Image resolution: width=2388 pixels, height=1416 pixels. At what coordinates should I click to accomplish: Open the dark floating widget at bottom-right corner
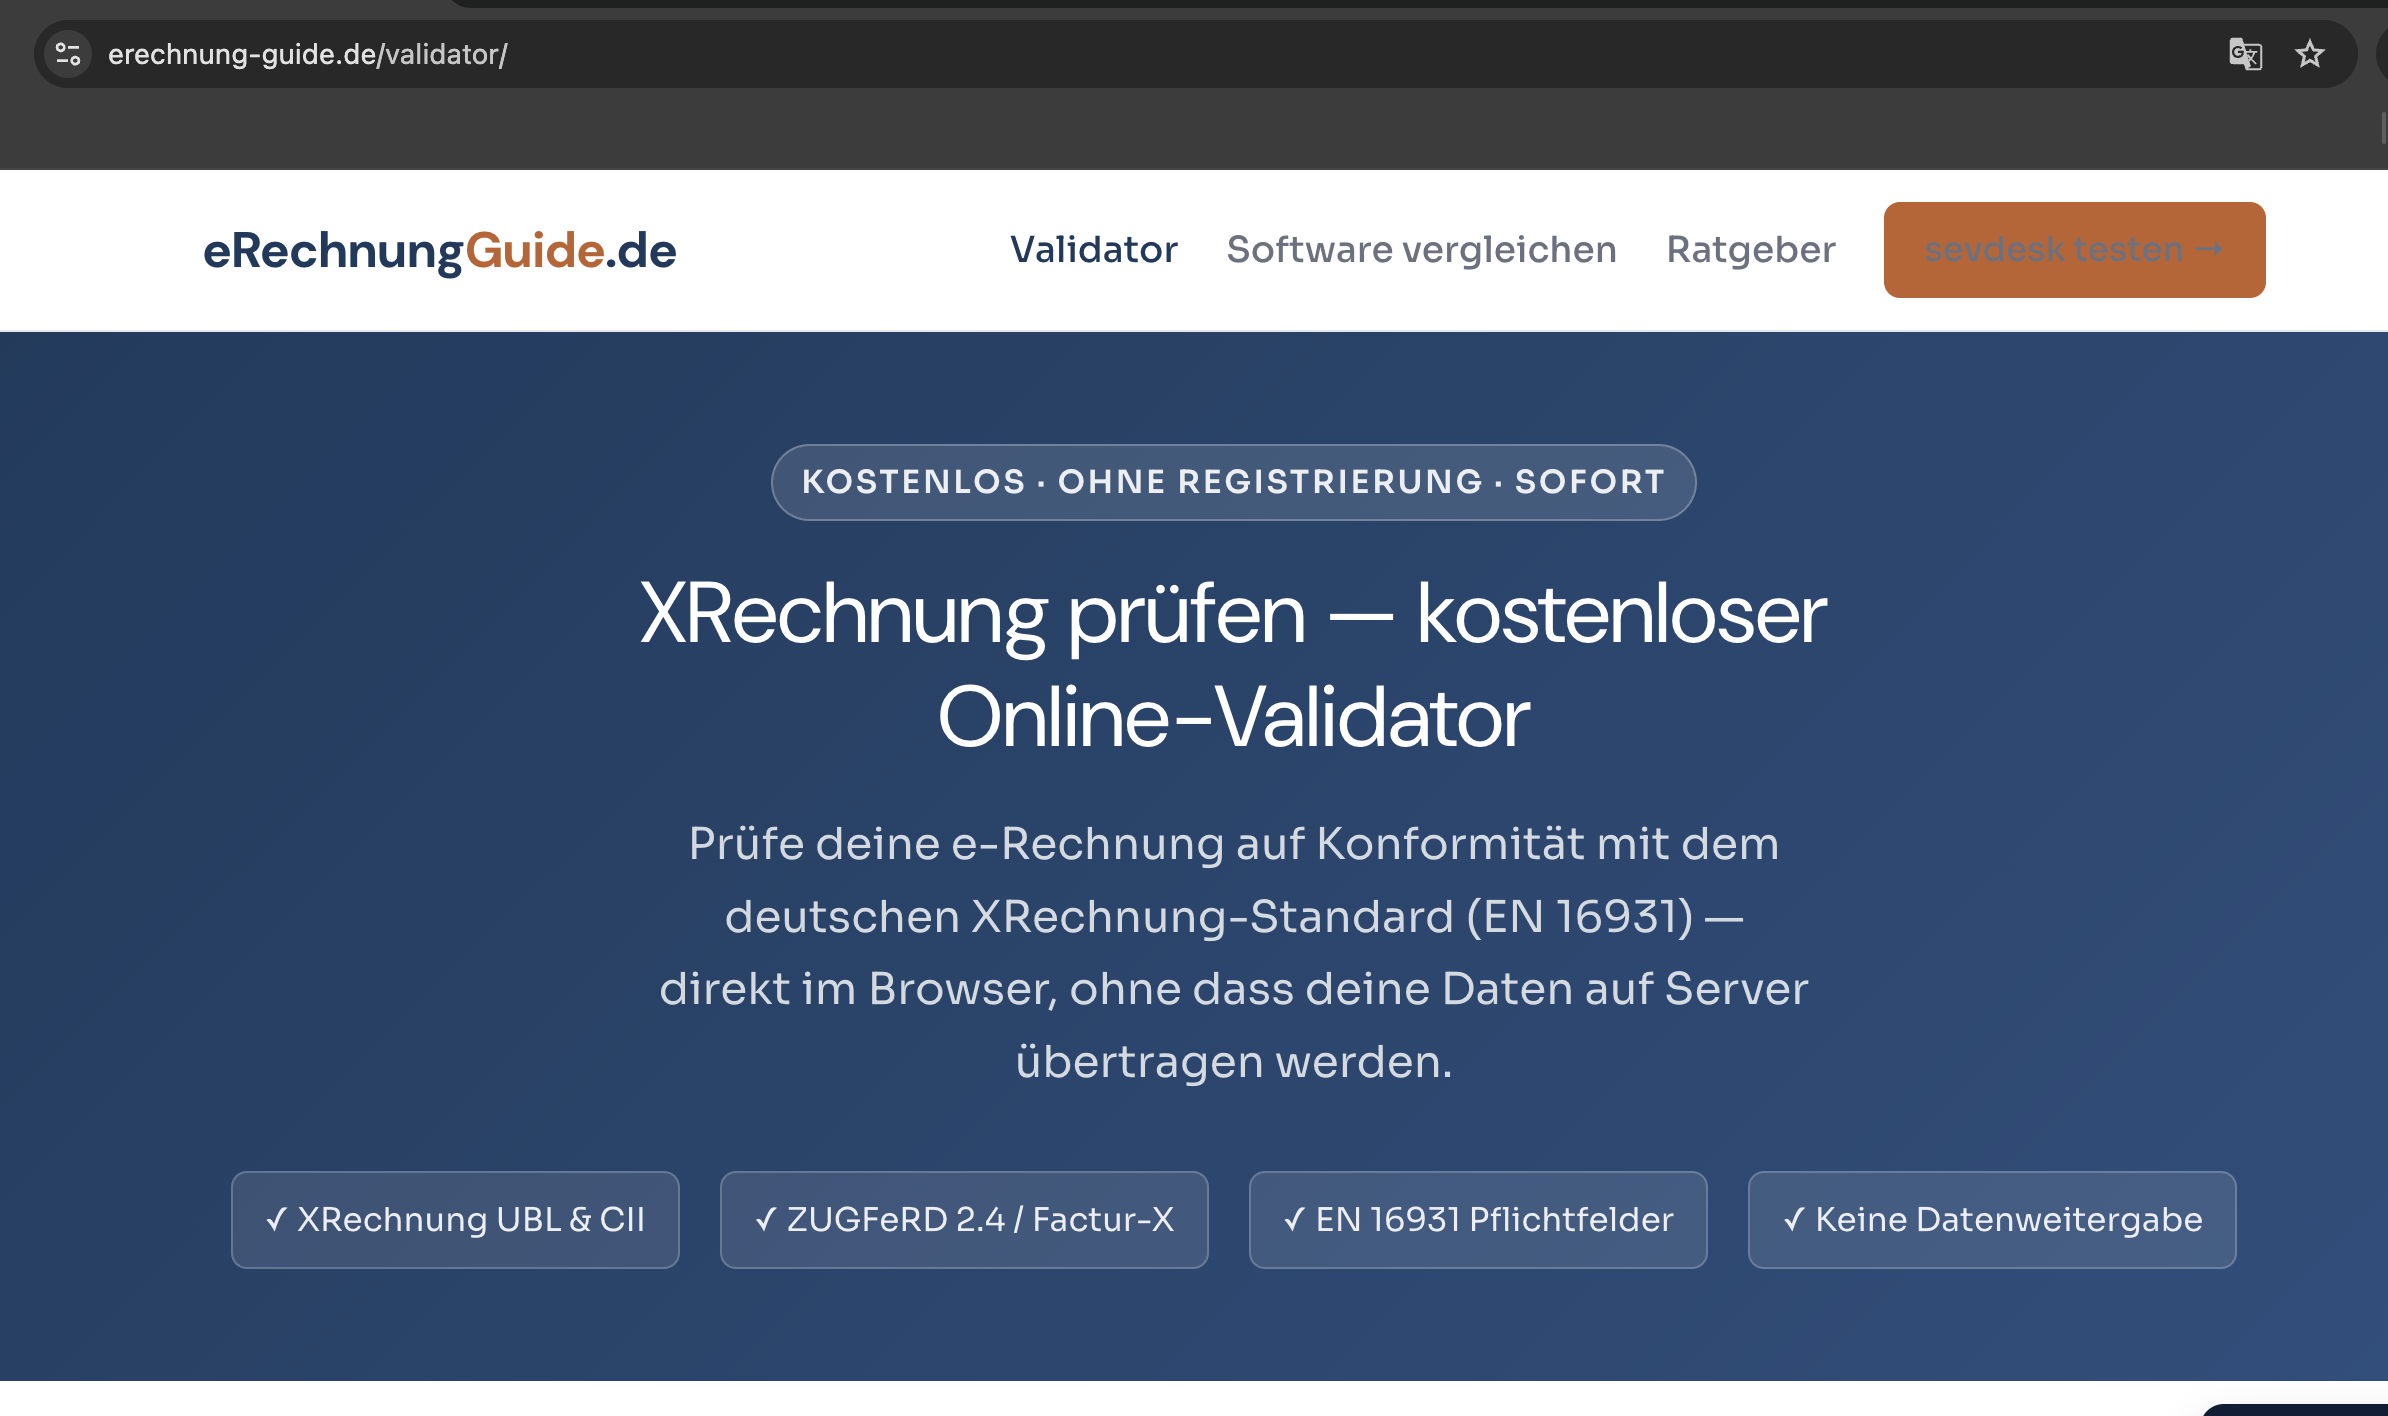click(2300, 1410)
